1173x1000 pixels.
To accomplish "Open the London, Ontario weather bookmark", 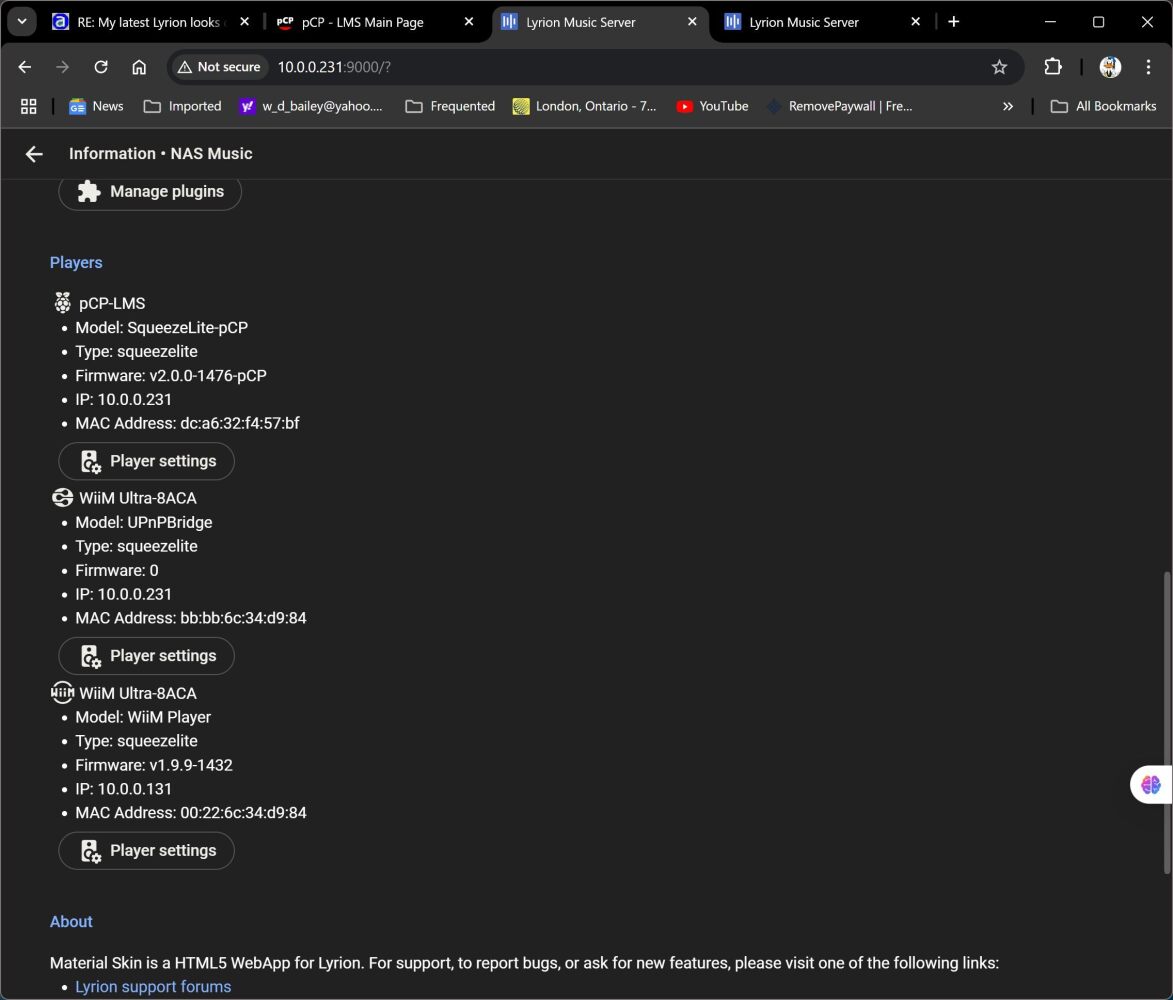I will [585, 106].
